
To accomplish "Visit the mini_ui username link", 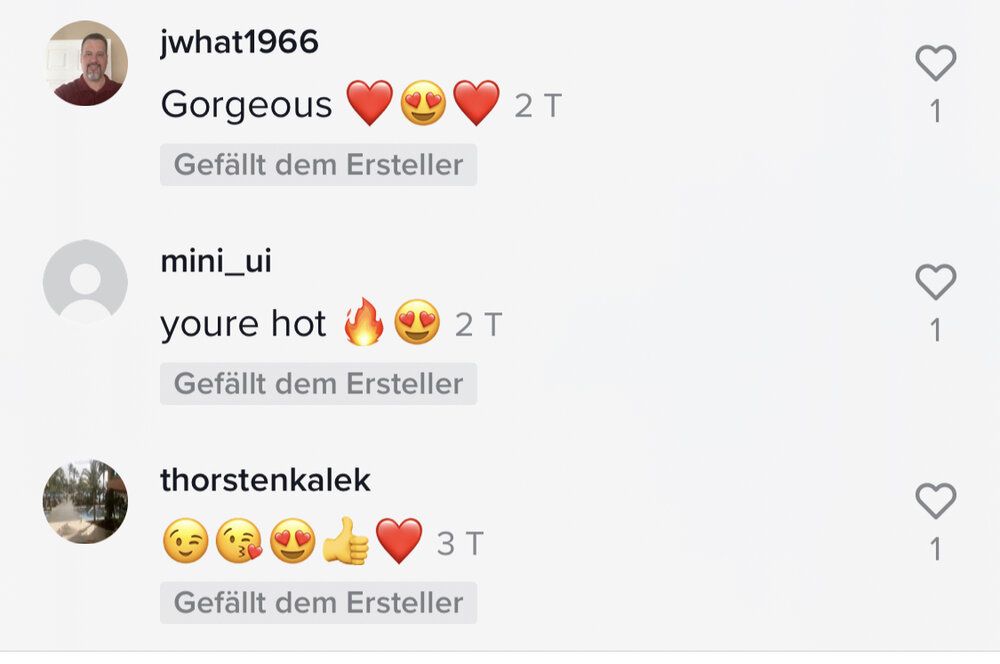I will [x=216, y=262].
